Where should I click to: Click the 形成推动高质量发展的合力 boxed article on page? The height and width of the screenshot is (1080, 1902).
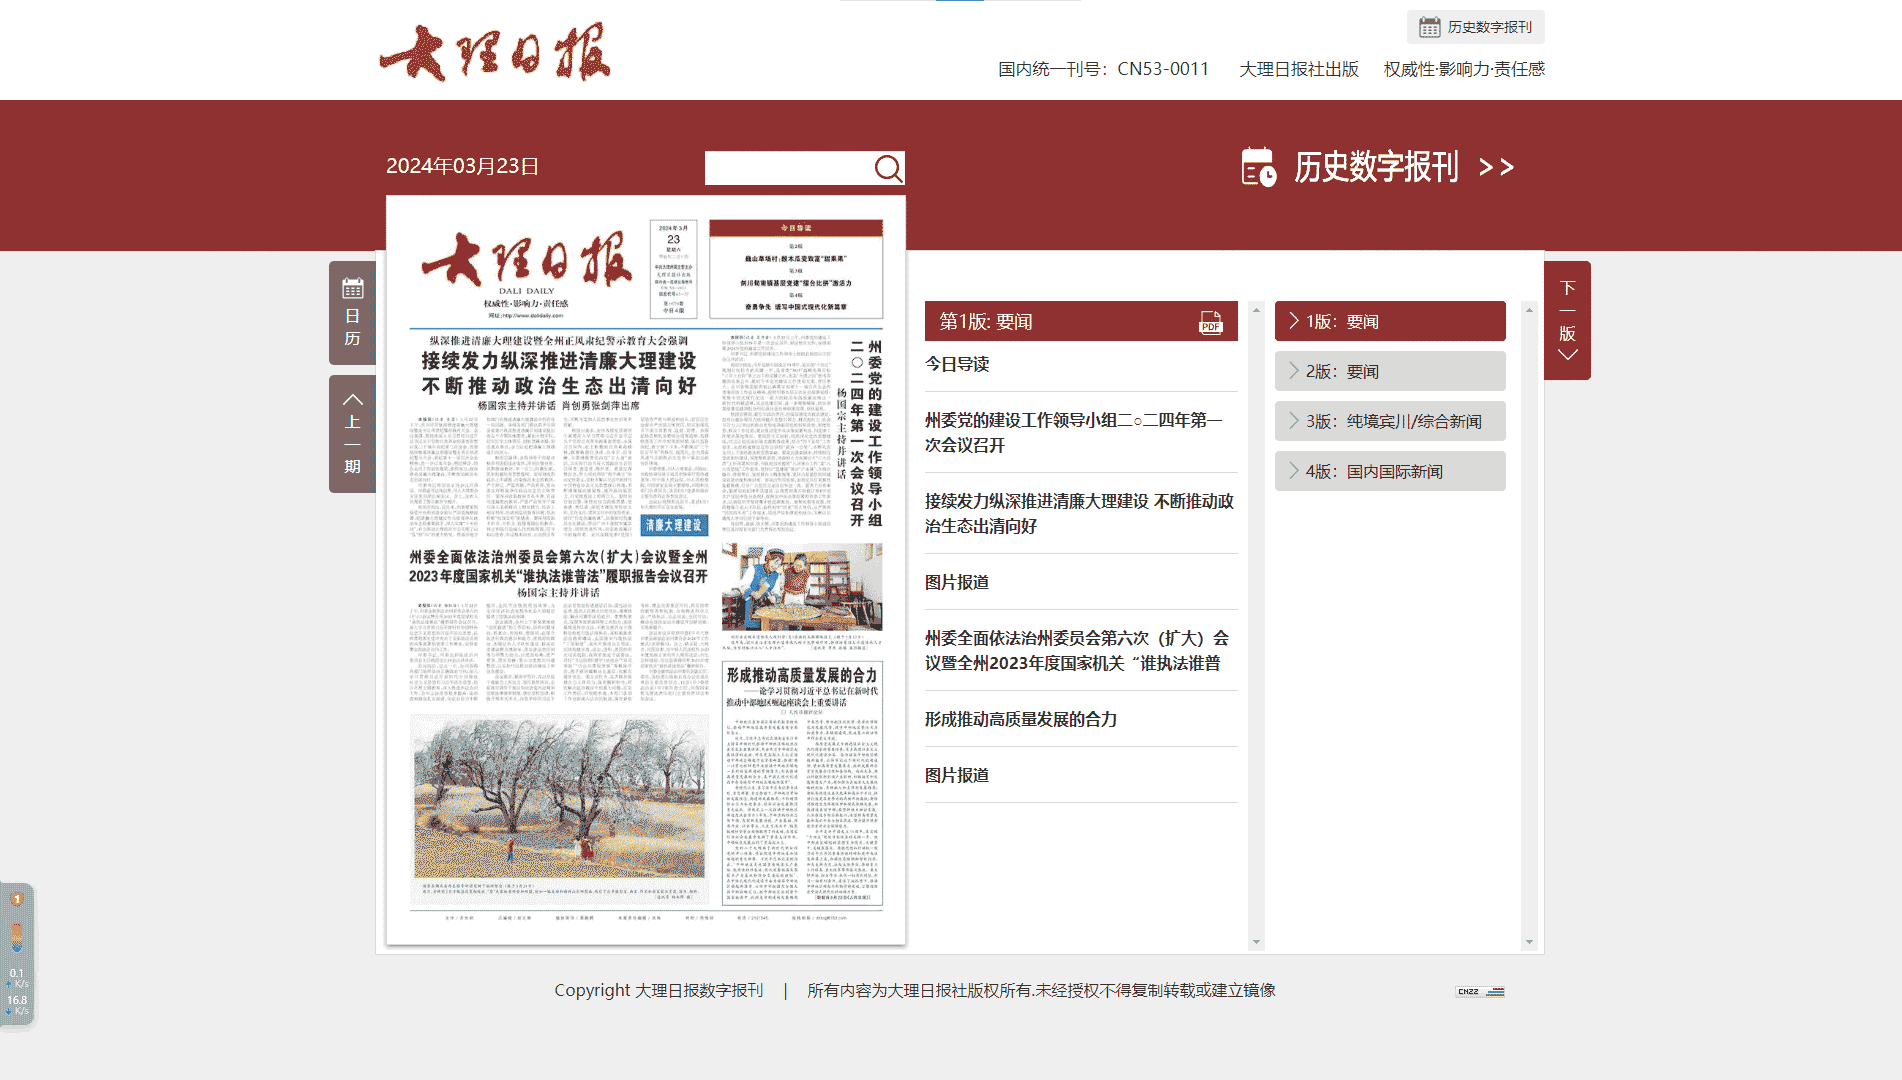tap(802, 782)
